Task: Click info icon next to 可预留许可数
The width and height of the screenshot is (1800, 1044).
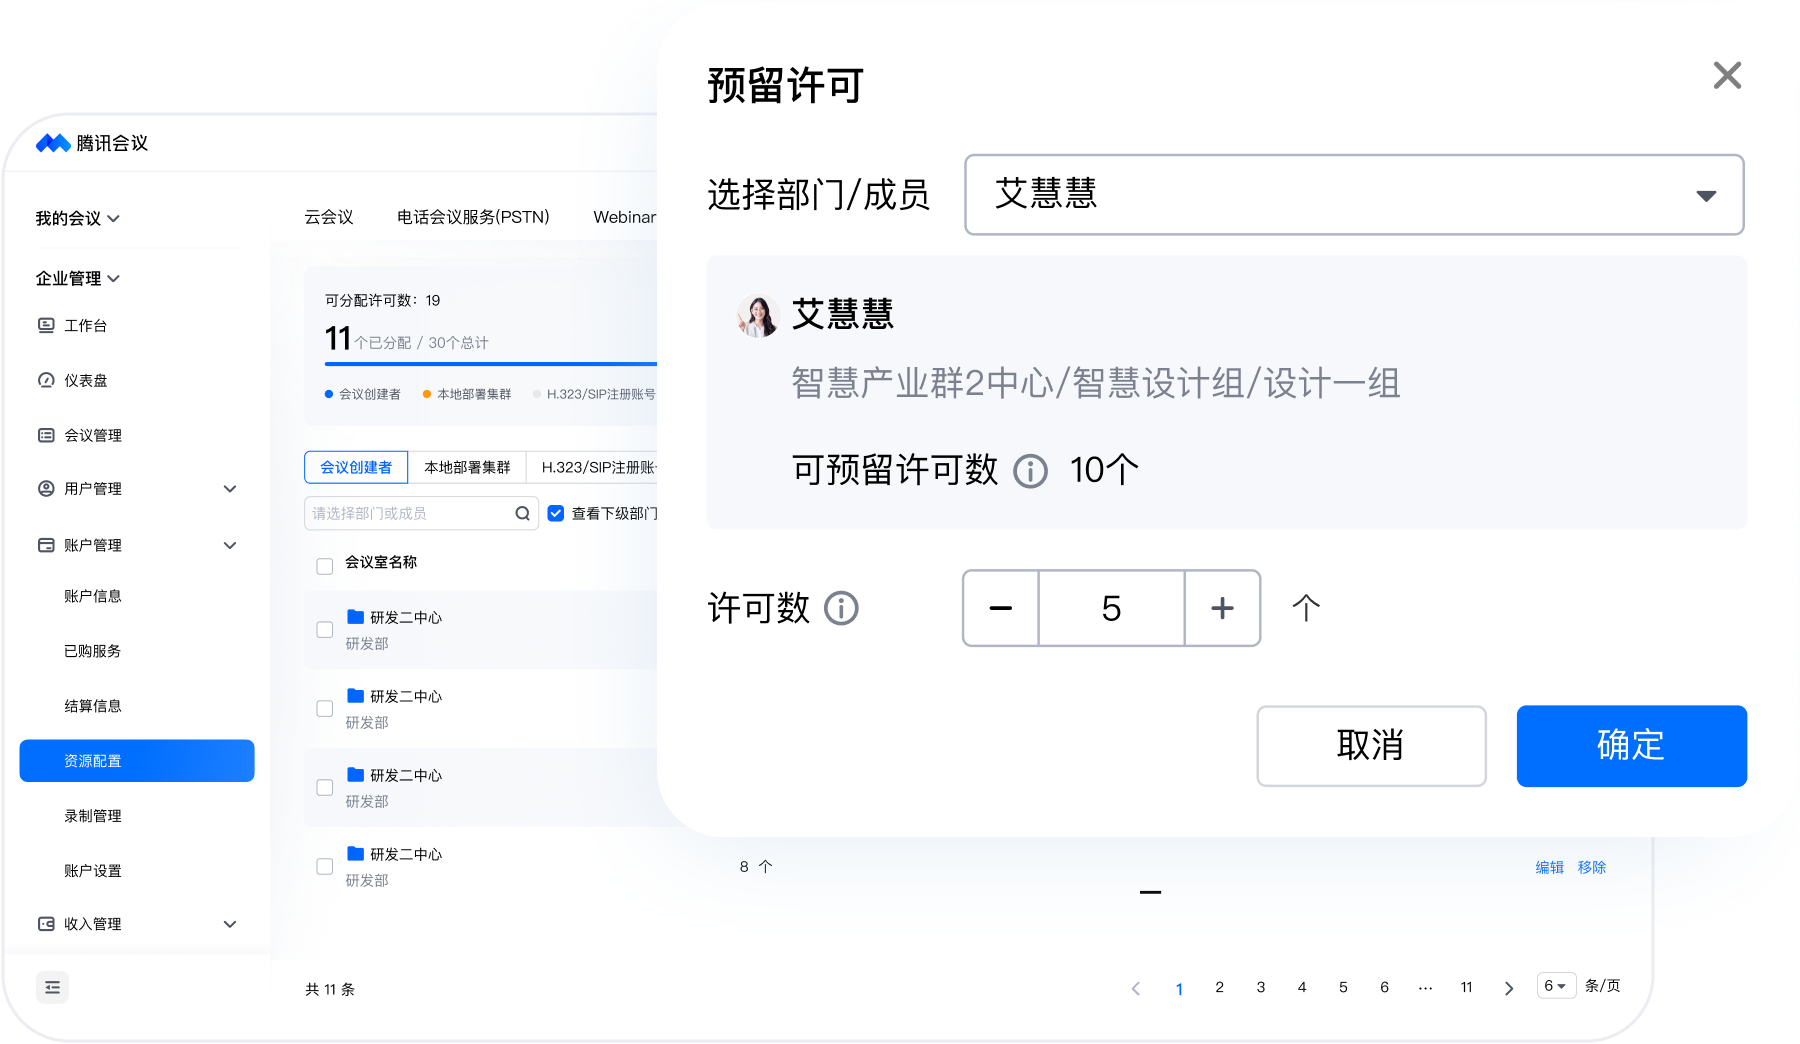Action: [x=1030, y=470]
